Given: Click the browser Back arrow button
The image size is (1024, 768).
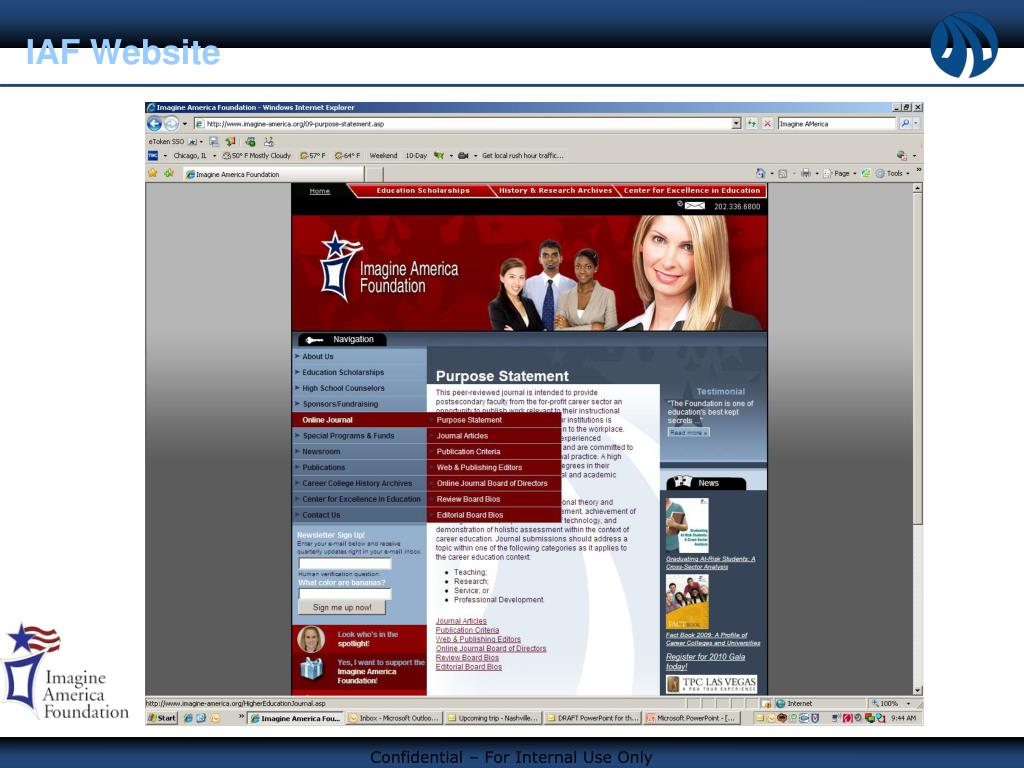Looking at the screenshot, I should pos(154,123).
